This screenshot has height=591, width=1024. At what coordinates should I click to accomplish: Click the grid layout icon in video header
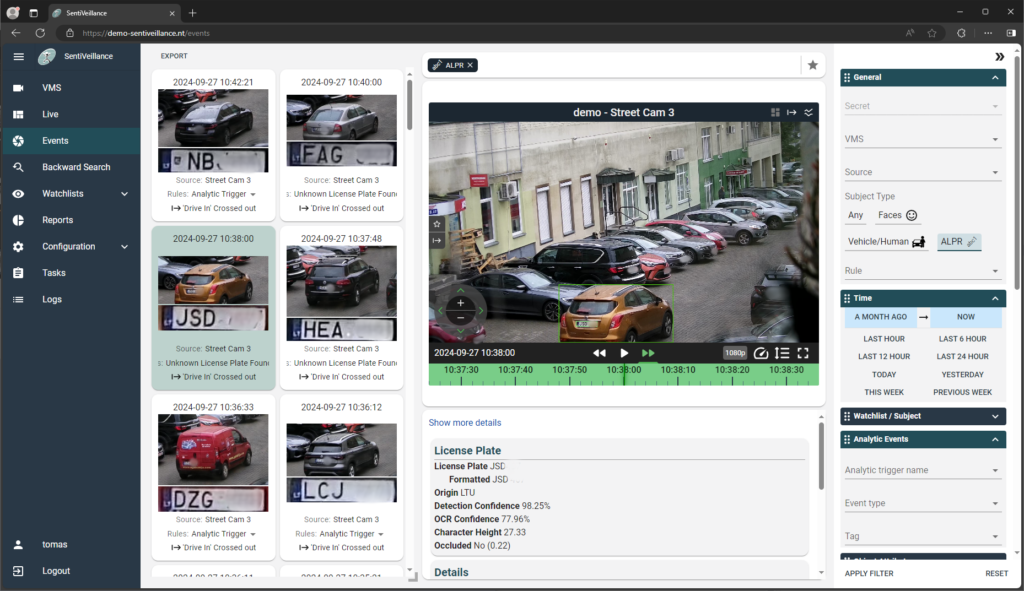[775, 113]
